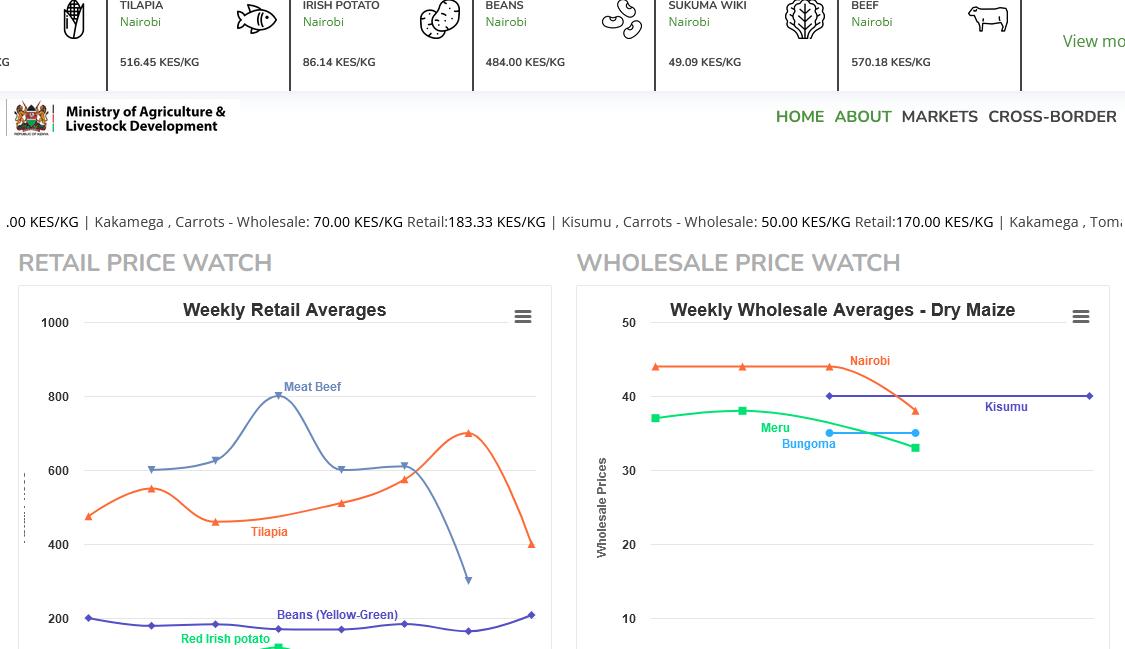Screen dimensions: 1125x649
Task: Open the ABOUT navigation item
Action: coord(863,117)
